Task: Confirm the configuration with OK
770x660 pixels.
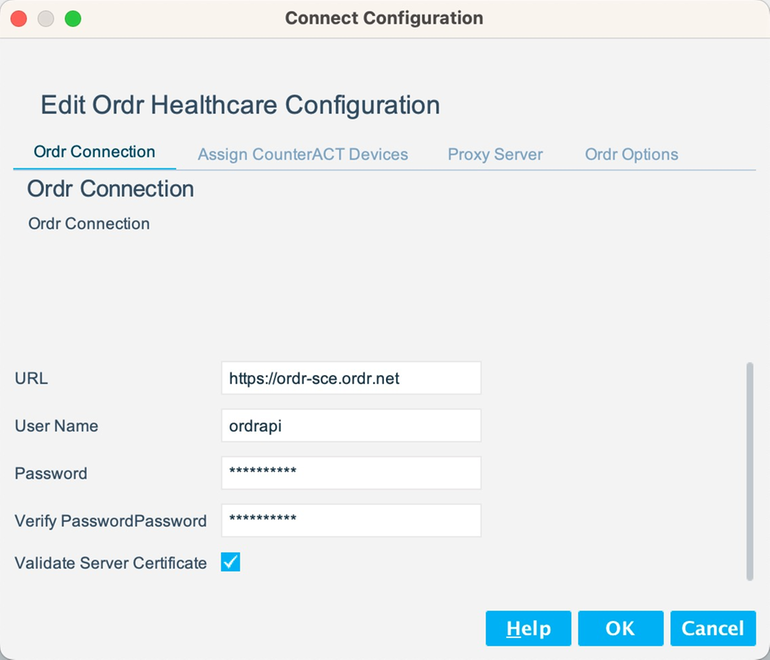Action: [x=620, y=628]
